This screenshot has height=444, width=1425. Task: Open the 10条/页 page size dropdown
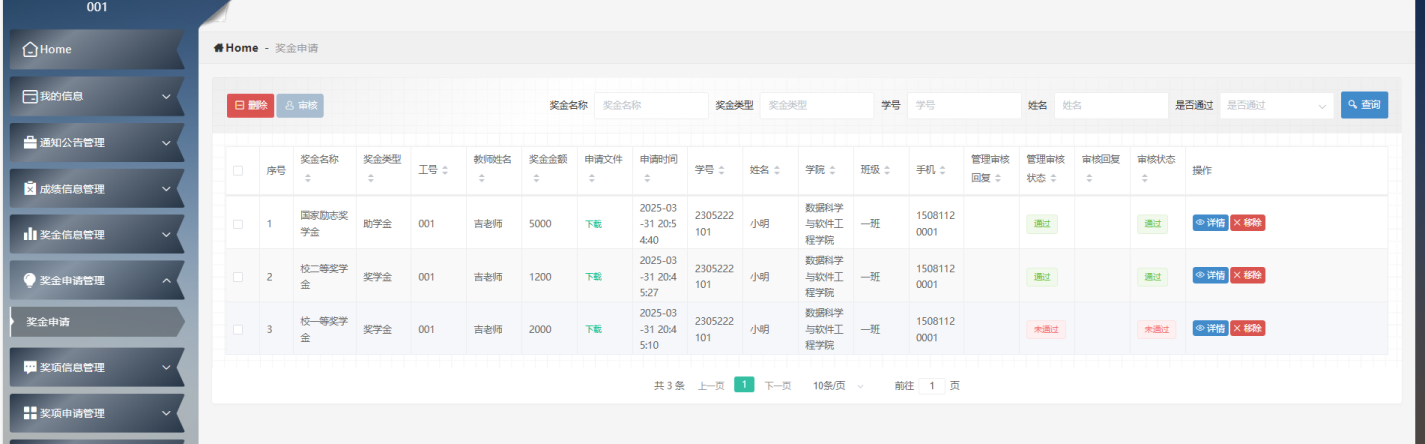point(838,385)
